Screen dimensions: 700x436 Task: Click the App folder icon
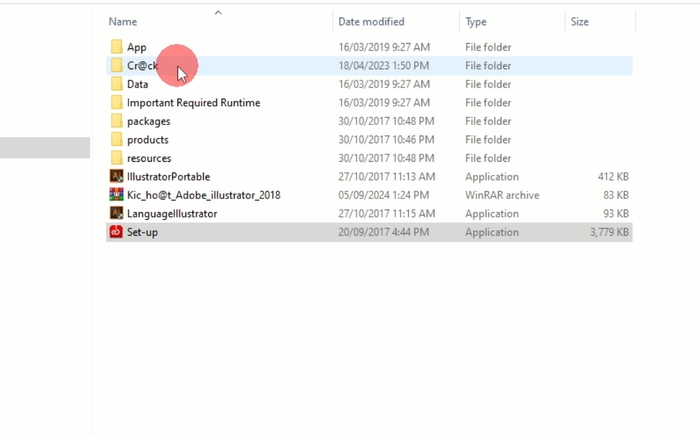pos(117,47)
